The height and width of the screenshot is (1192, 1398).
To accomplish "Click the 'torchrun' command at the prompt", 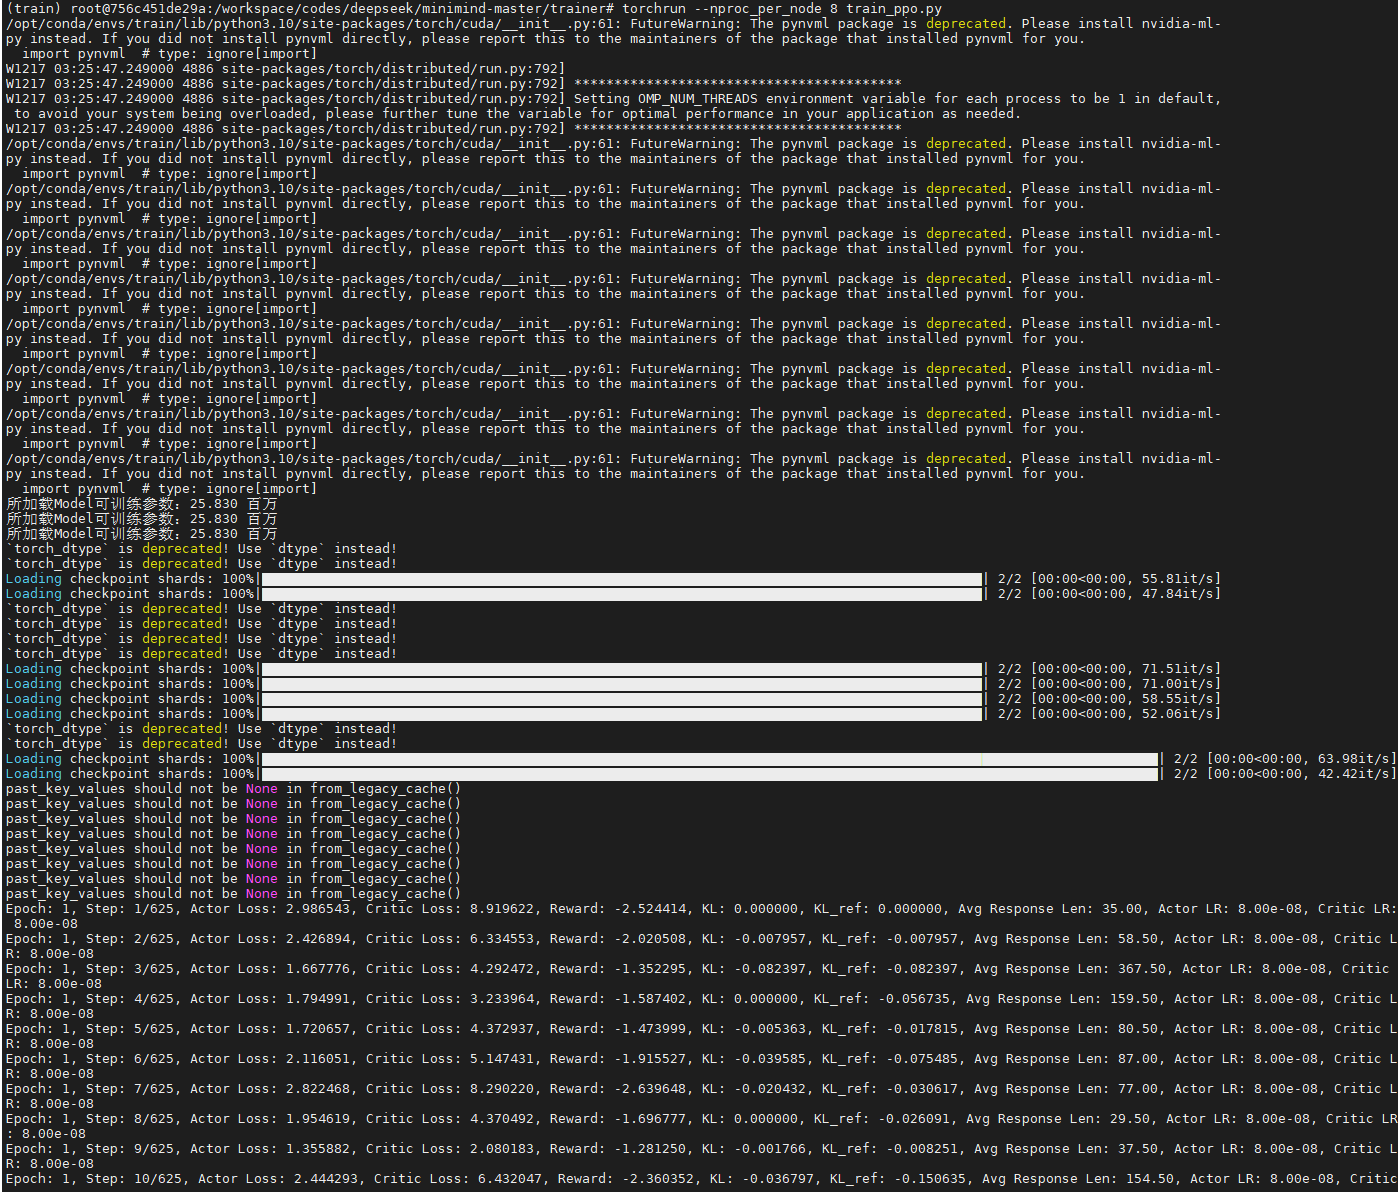I will coord(654,8).
